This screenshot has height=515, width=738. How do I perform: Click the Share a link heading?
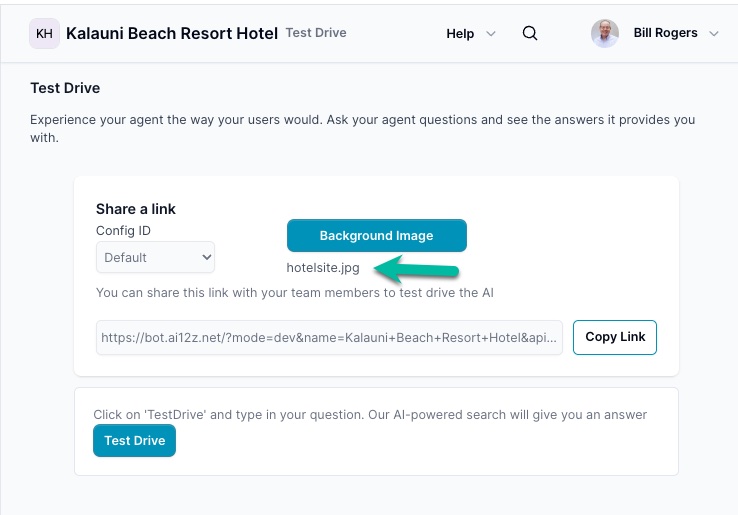136,209
